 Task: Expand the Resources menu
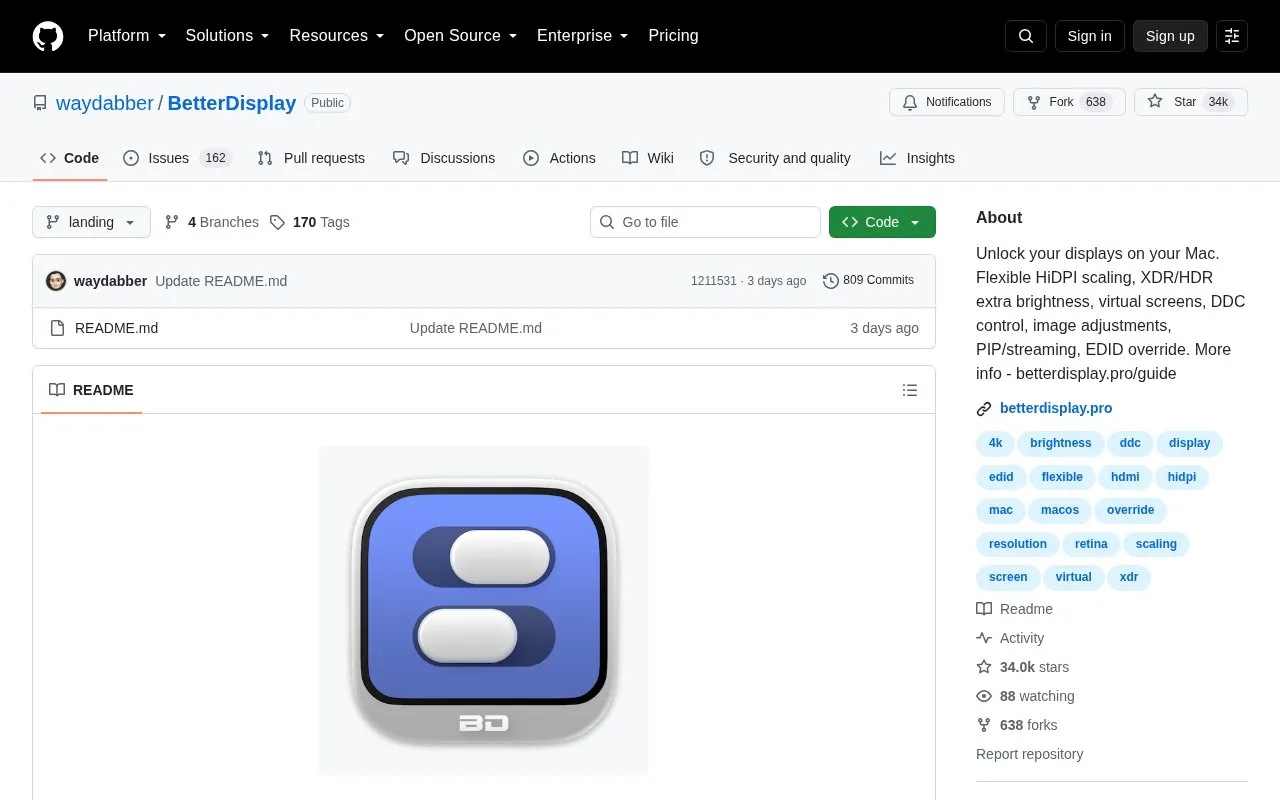coord(337,36)
